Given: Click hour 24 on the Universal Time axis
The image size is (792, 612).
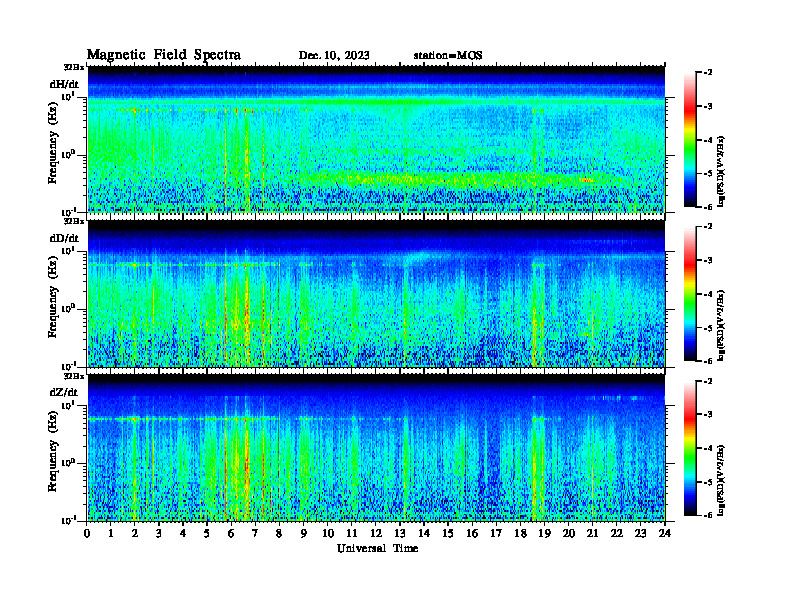Looking at the screenshot, I should (665, 534).
